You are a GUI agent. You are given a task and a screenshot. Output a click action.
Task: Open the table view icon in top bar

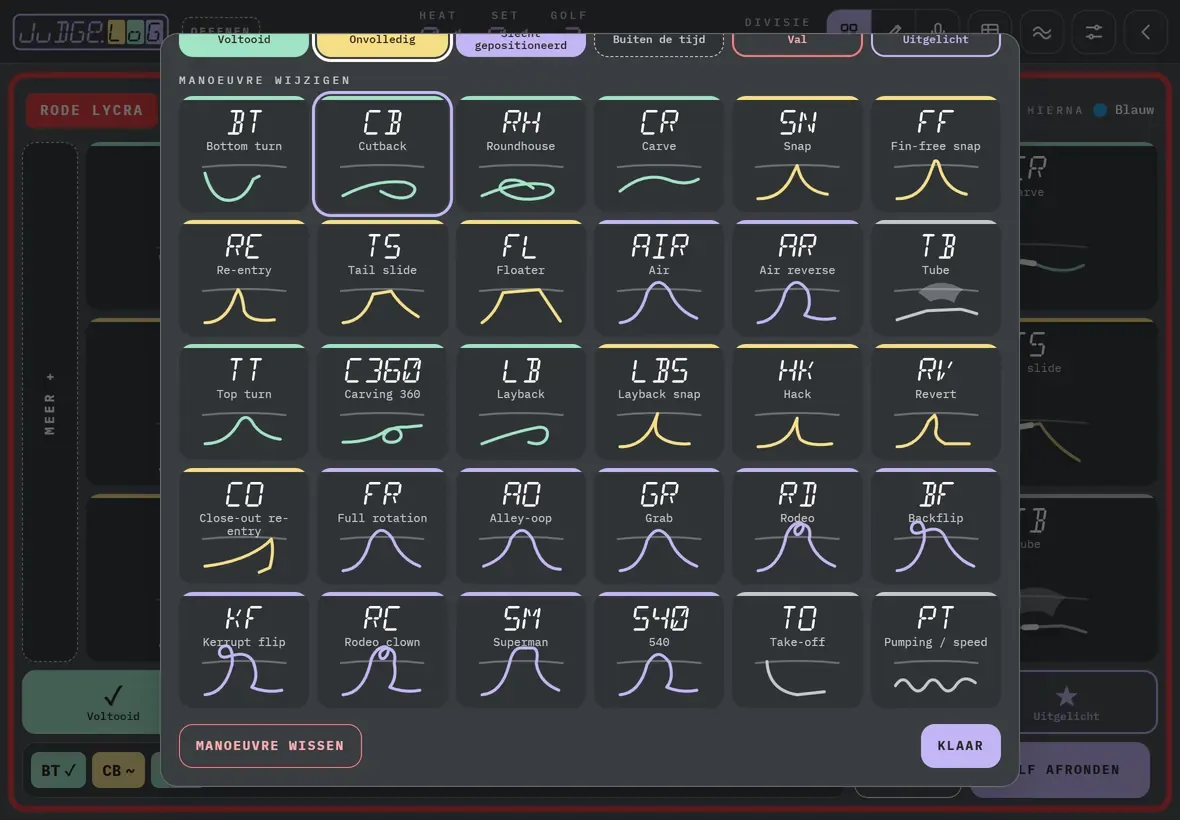(x=990, y=32)
